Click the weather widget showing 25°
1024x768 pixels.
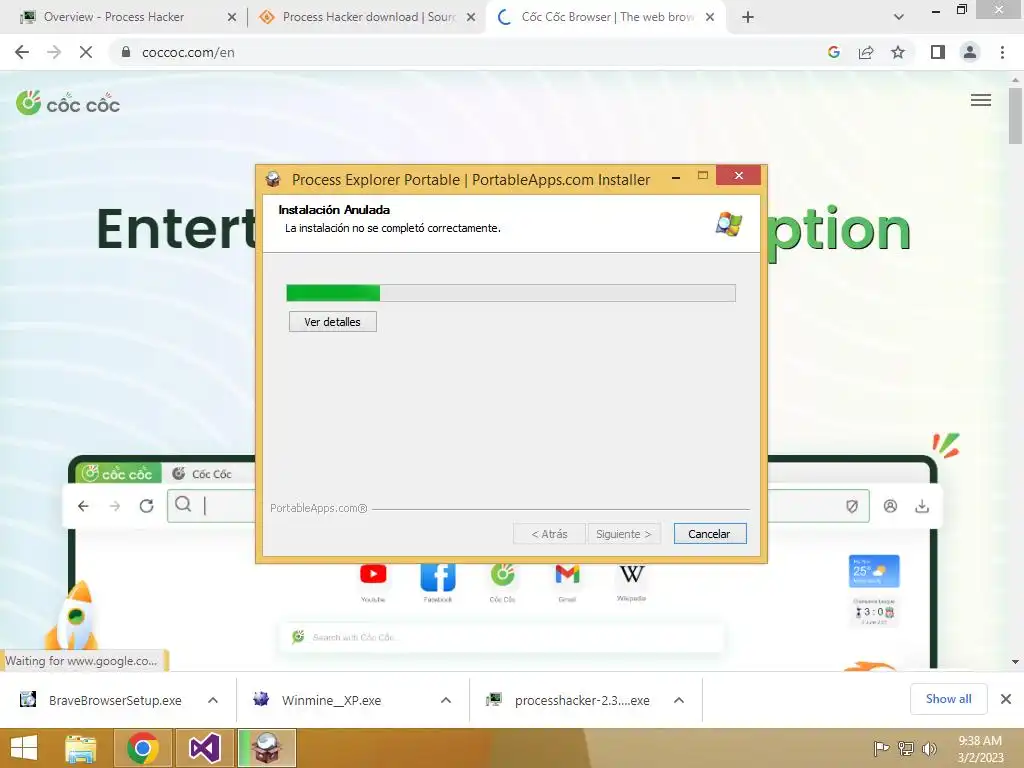tap(874, 571)
